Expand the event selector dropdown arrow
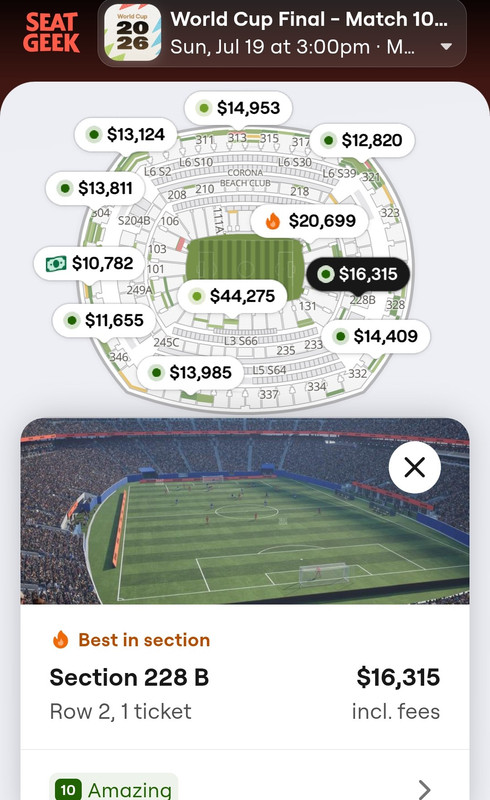The height and width of the screenshot is (800, 490). click(x=446, y=46)
